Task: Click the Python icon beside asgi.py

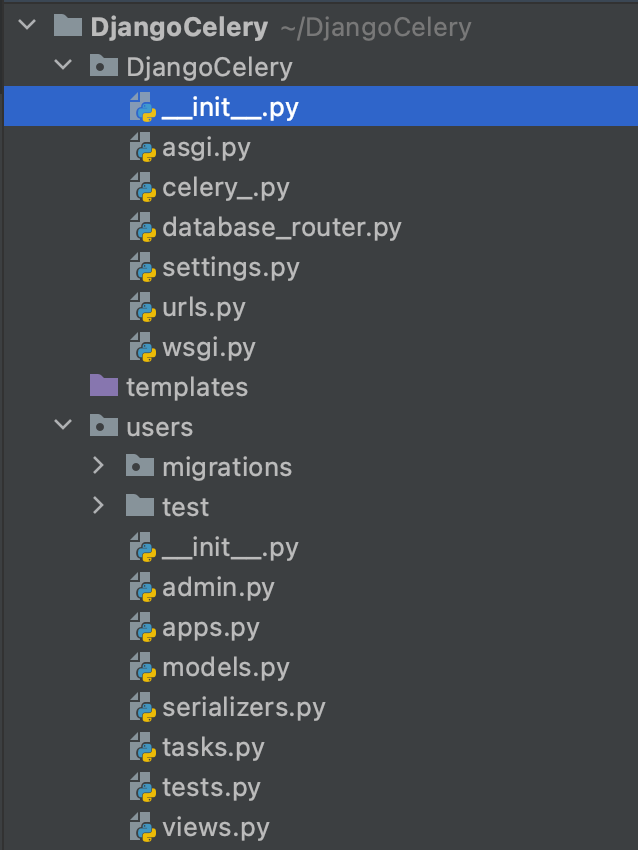Action: pos(144,148)
